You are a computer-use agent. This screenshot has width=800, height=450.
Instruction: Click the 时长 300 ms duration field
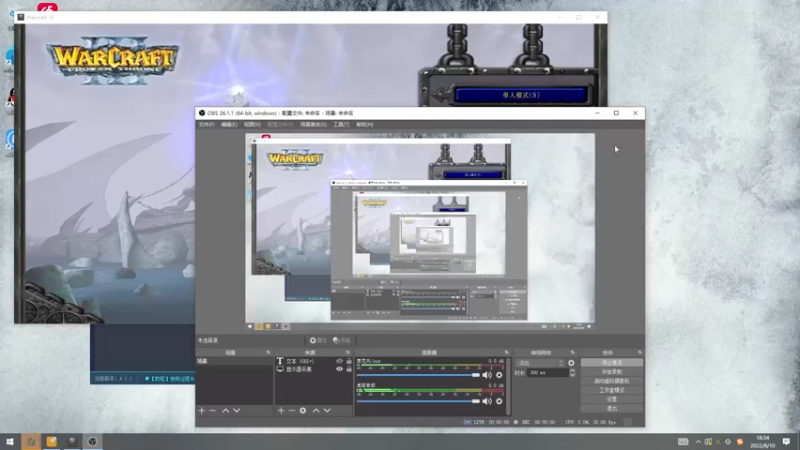point(547,373)
